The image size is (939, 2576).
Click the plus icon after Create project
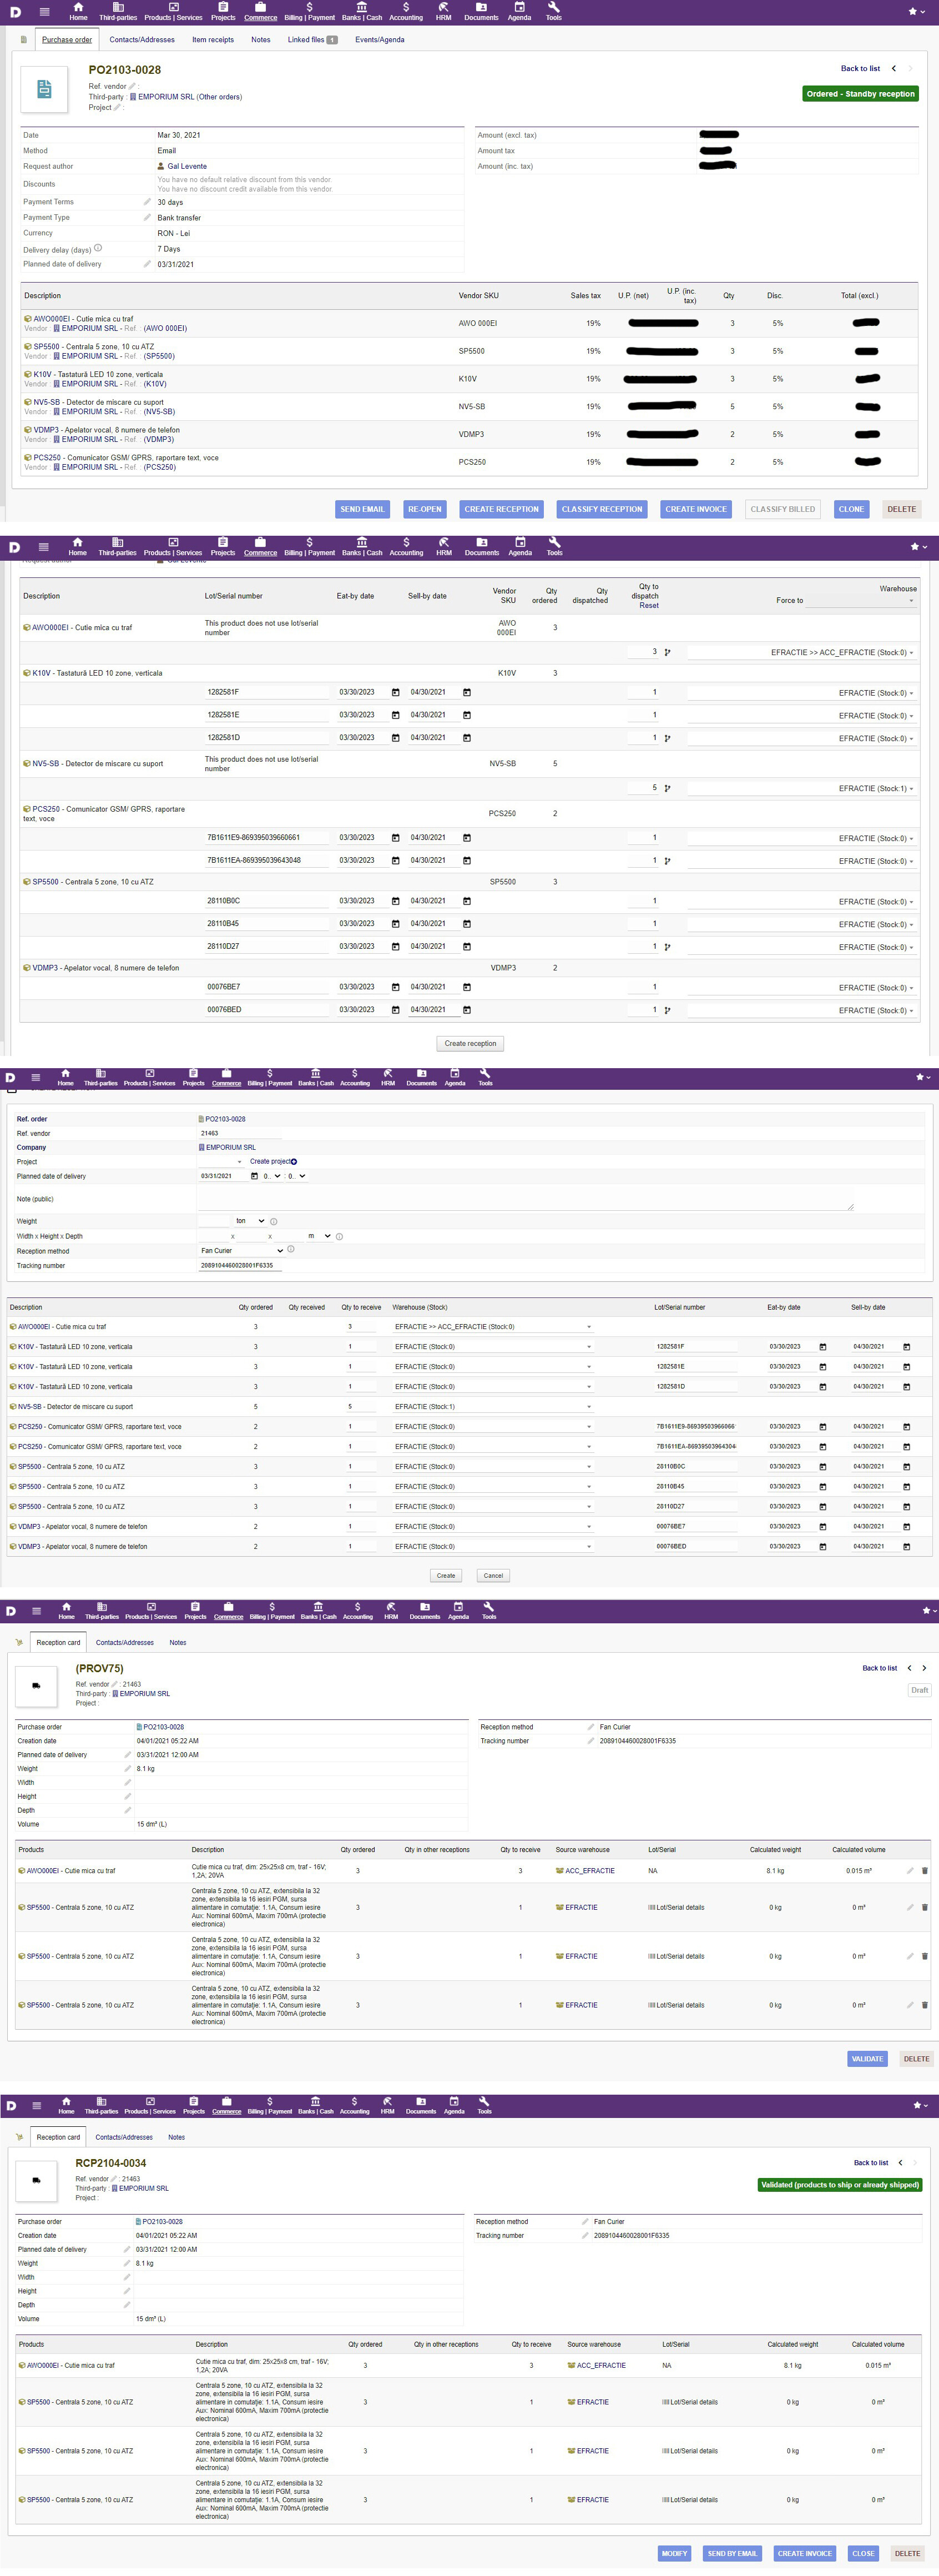[293, 1161]
